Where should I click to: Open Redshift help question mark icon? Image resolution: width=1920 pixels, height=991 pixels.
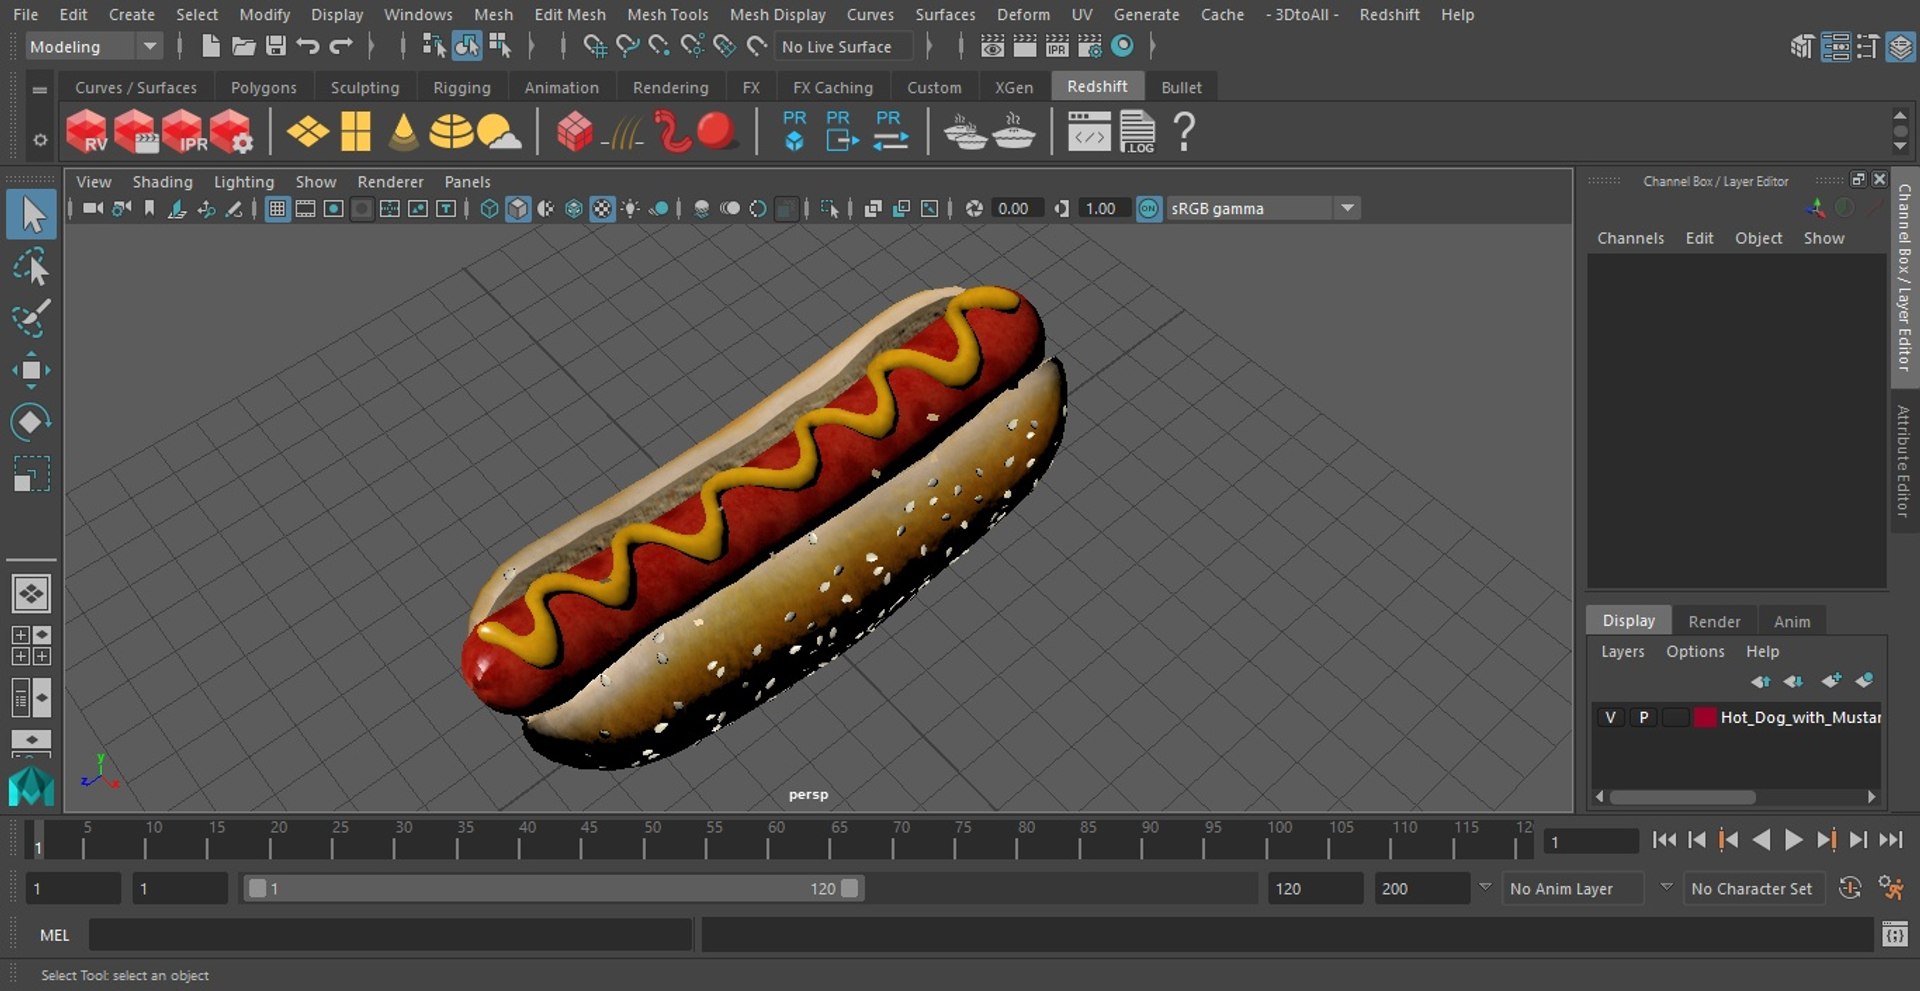pos(1184,131)
